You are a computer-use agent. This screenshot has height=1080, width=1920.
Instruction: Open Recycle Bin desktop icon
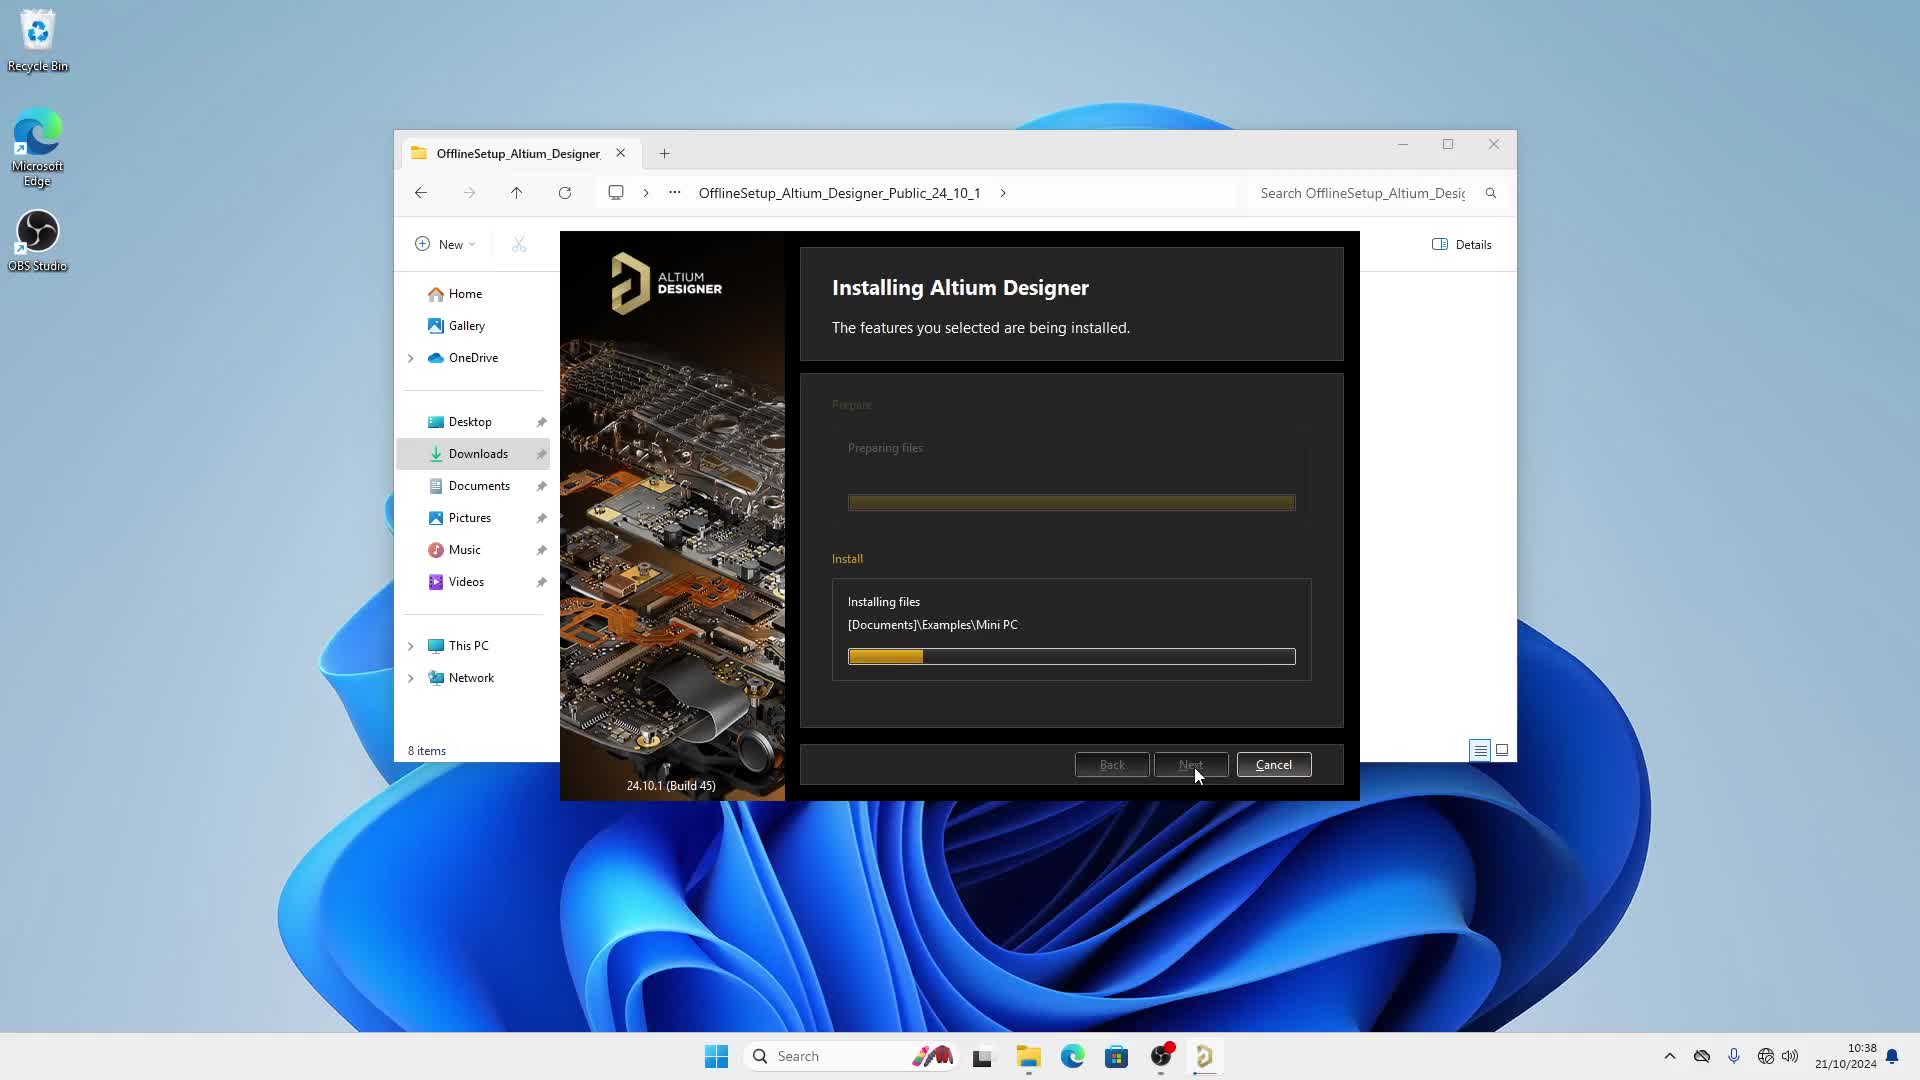point(38,41)
